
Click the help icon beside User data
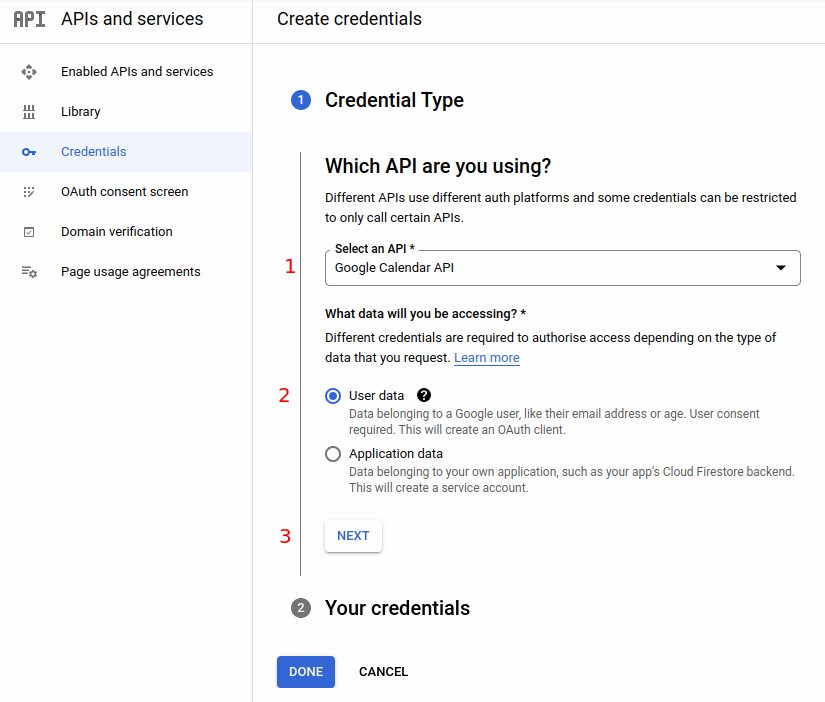[x=424, y=395]
